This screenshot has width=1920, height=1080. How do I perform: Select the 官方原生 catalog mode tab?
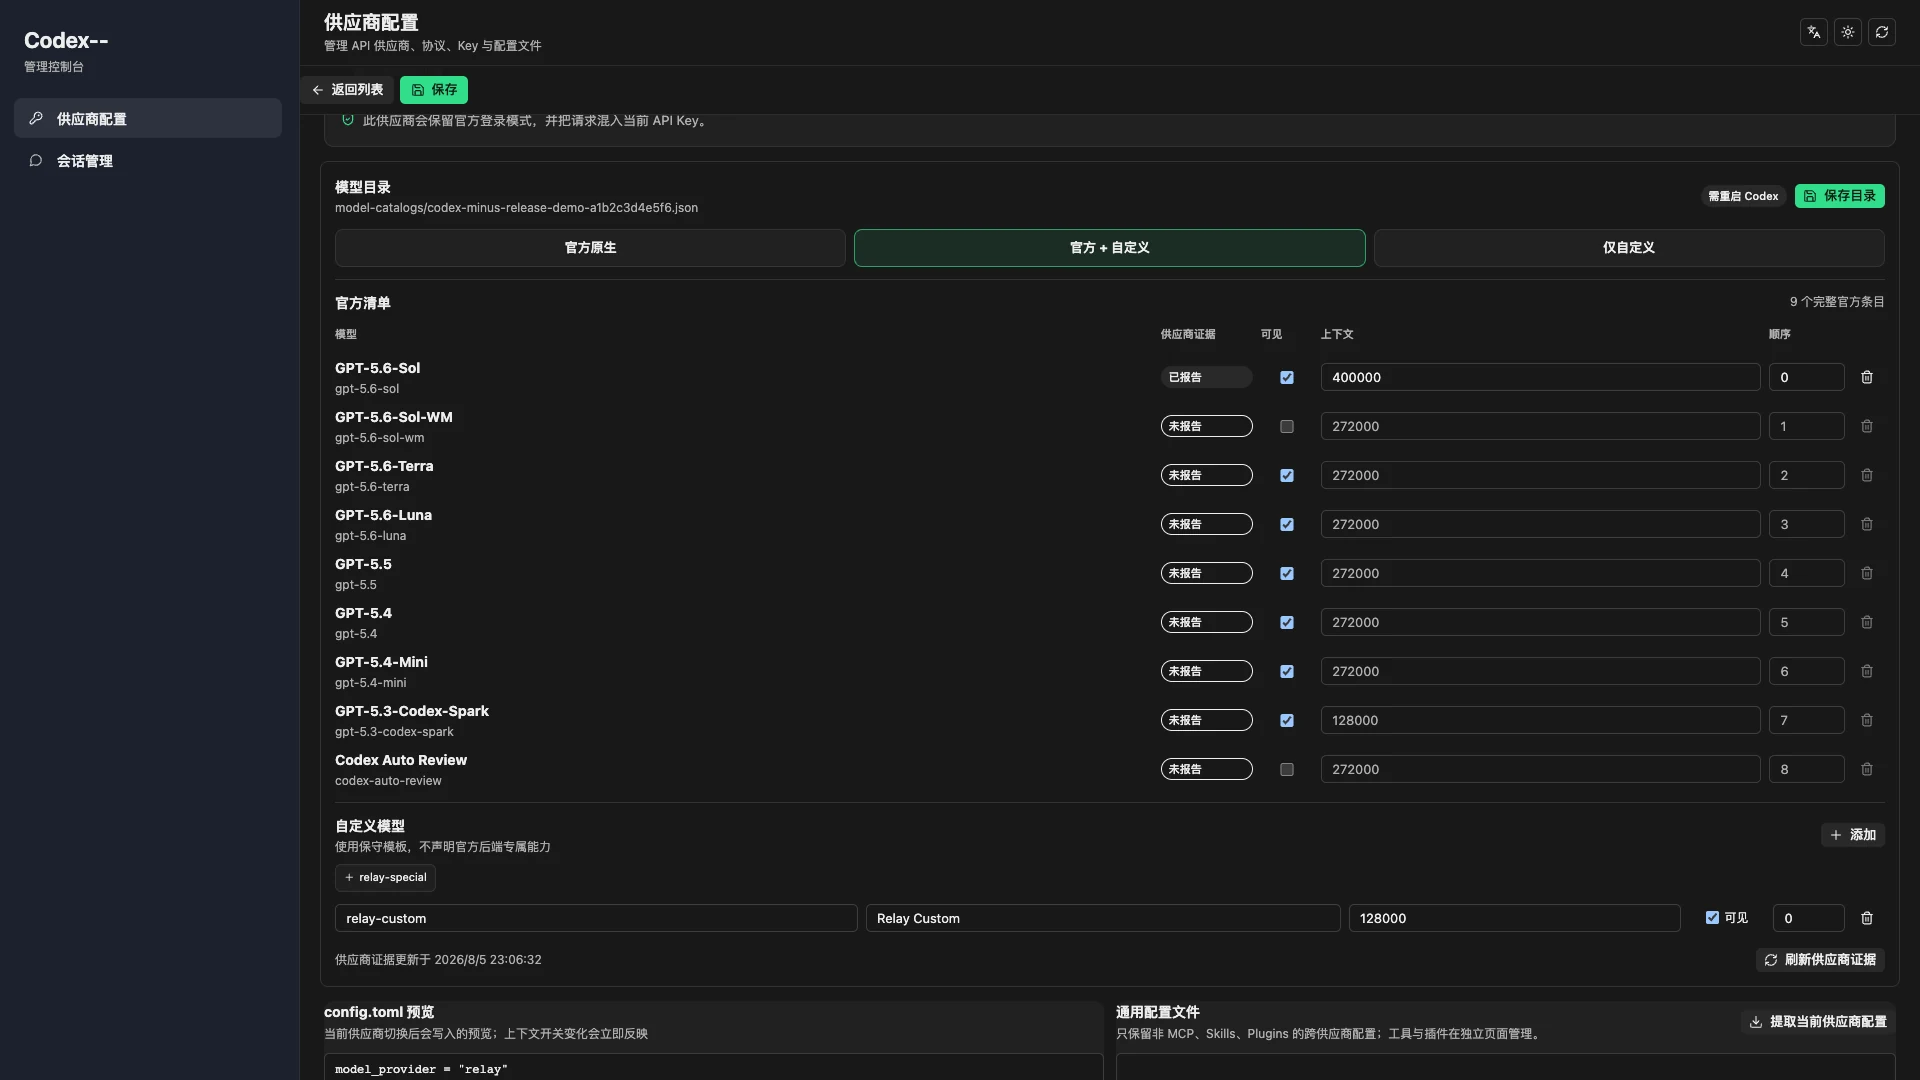(590, 248)
